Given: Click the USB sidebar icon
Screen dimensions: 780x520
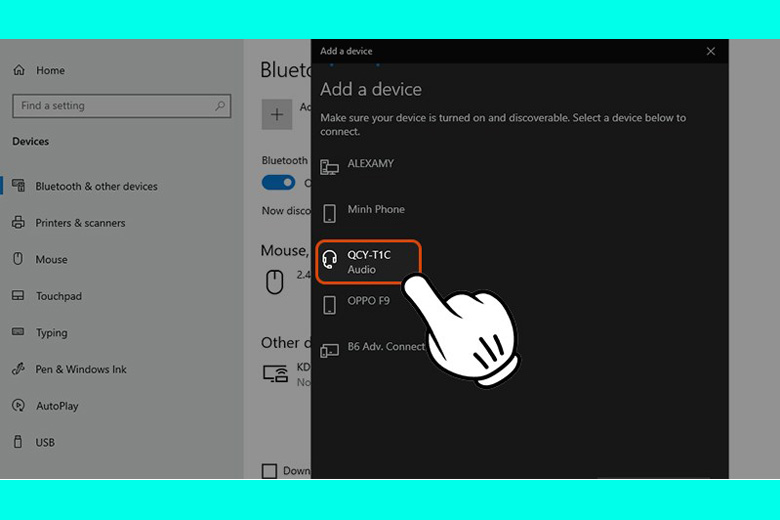Looking at the screenshot, I should tap(18, 442).
